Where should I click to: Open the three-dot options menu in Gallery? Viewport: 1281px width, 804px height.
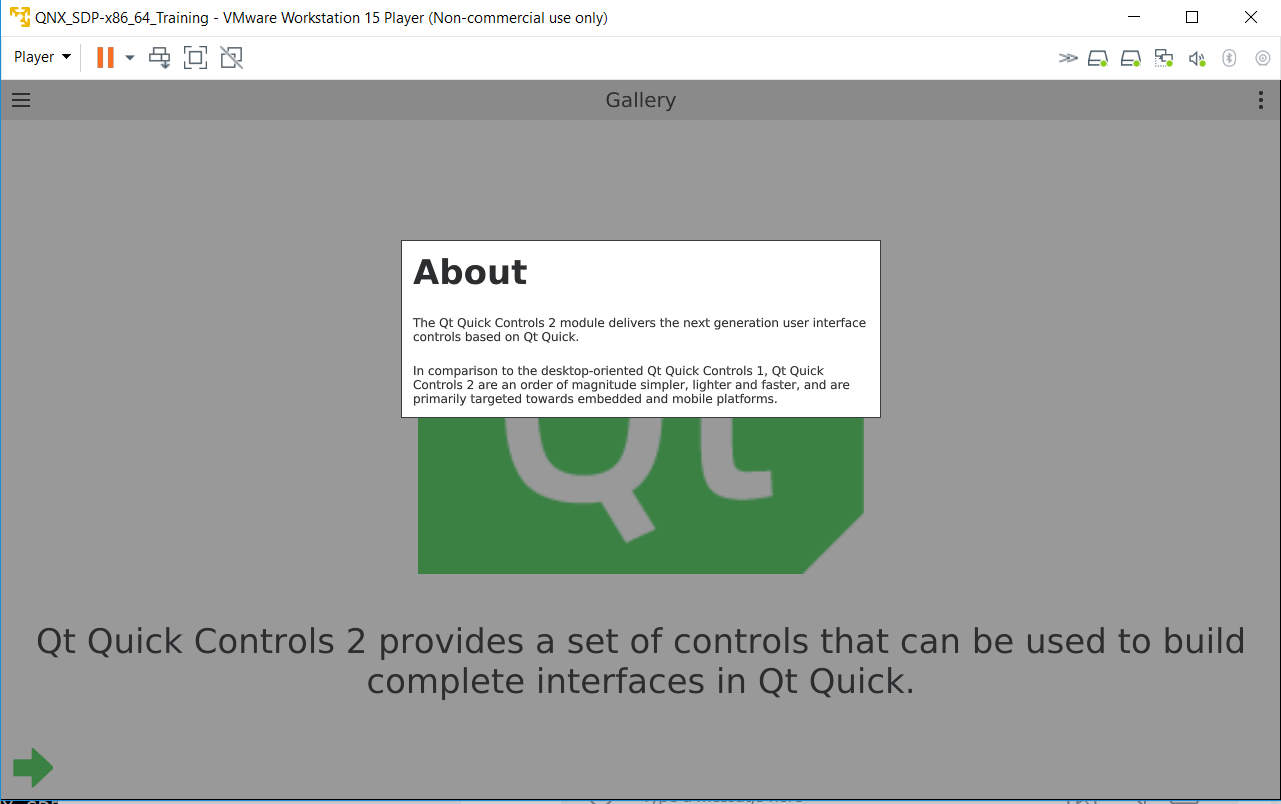(x=1261, y=100)
